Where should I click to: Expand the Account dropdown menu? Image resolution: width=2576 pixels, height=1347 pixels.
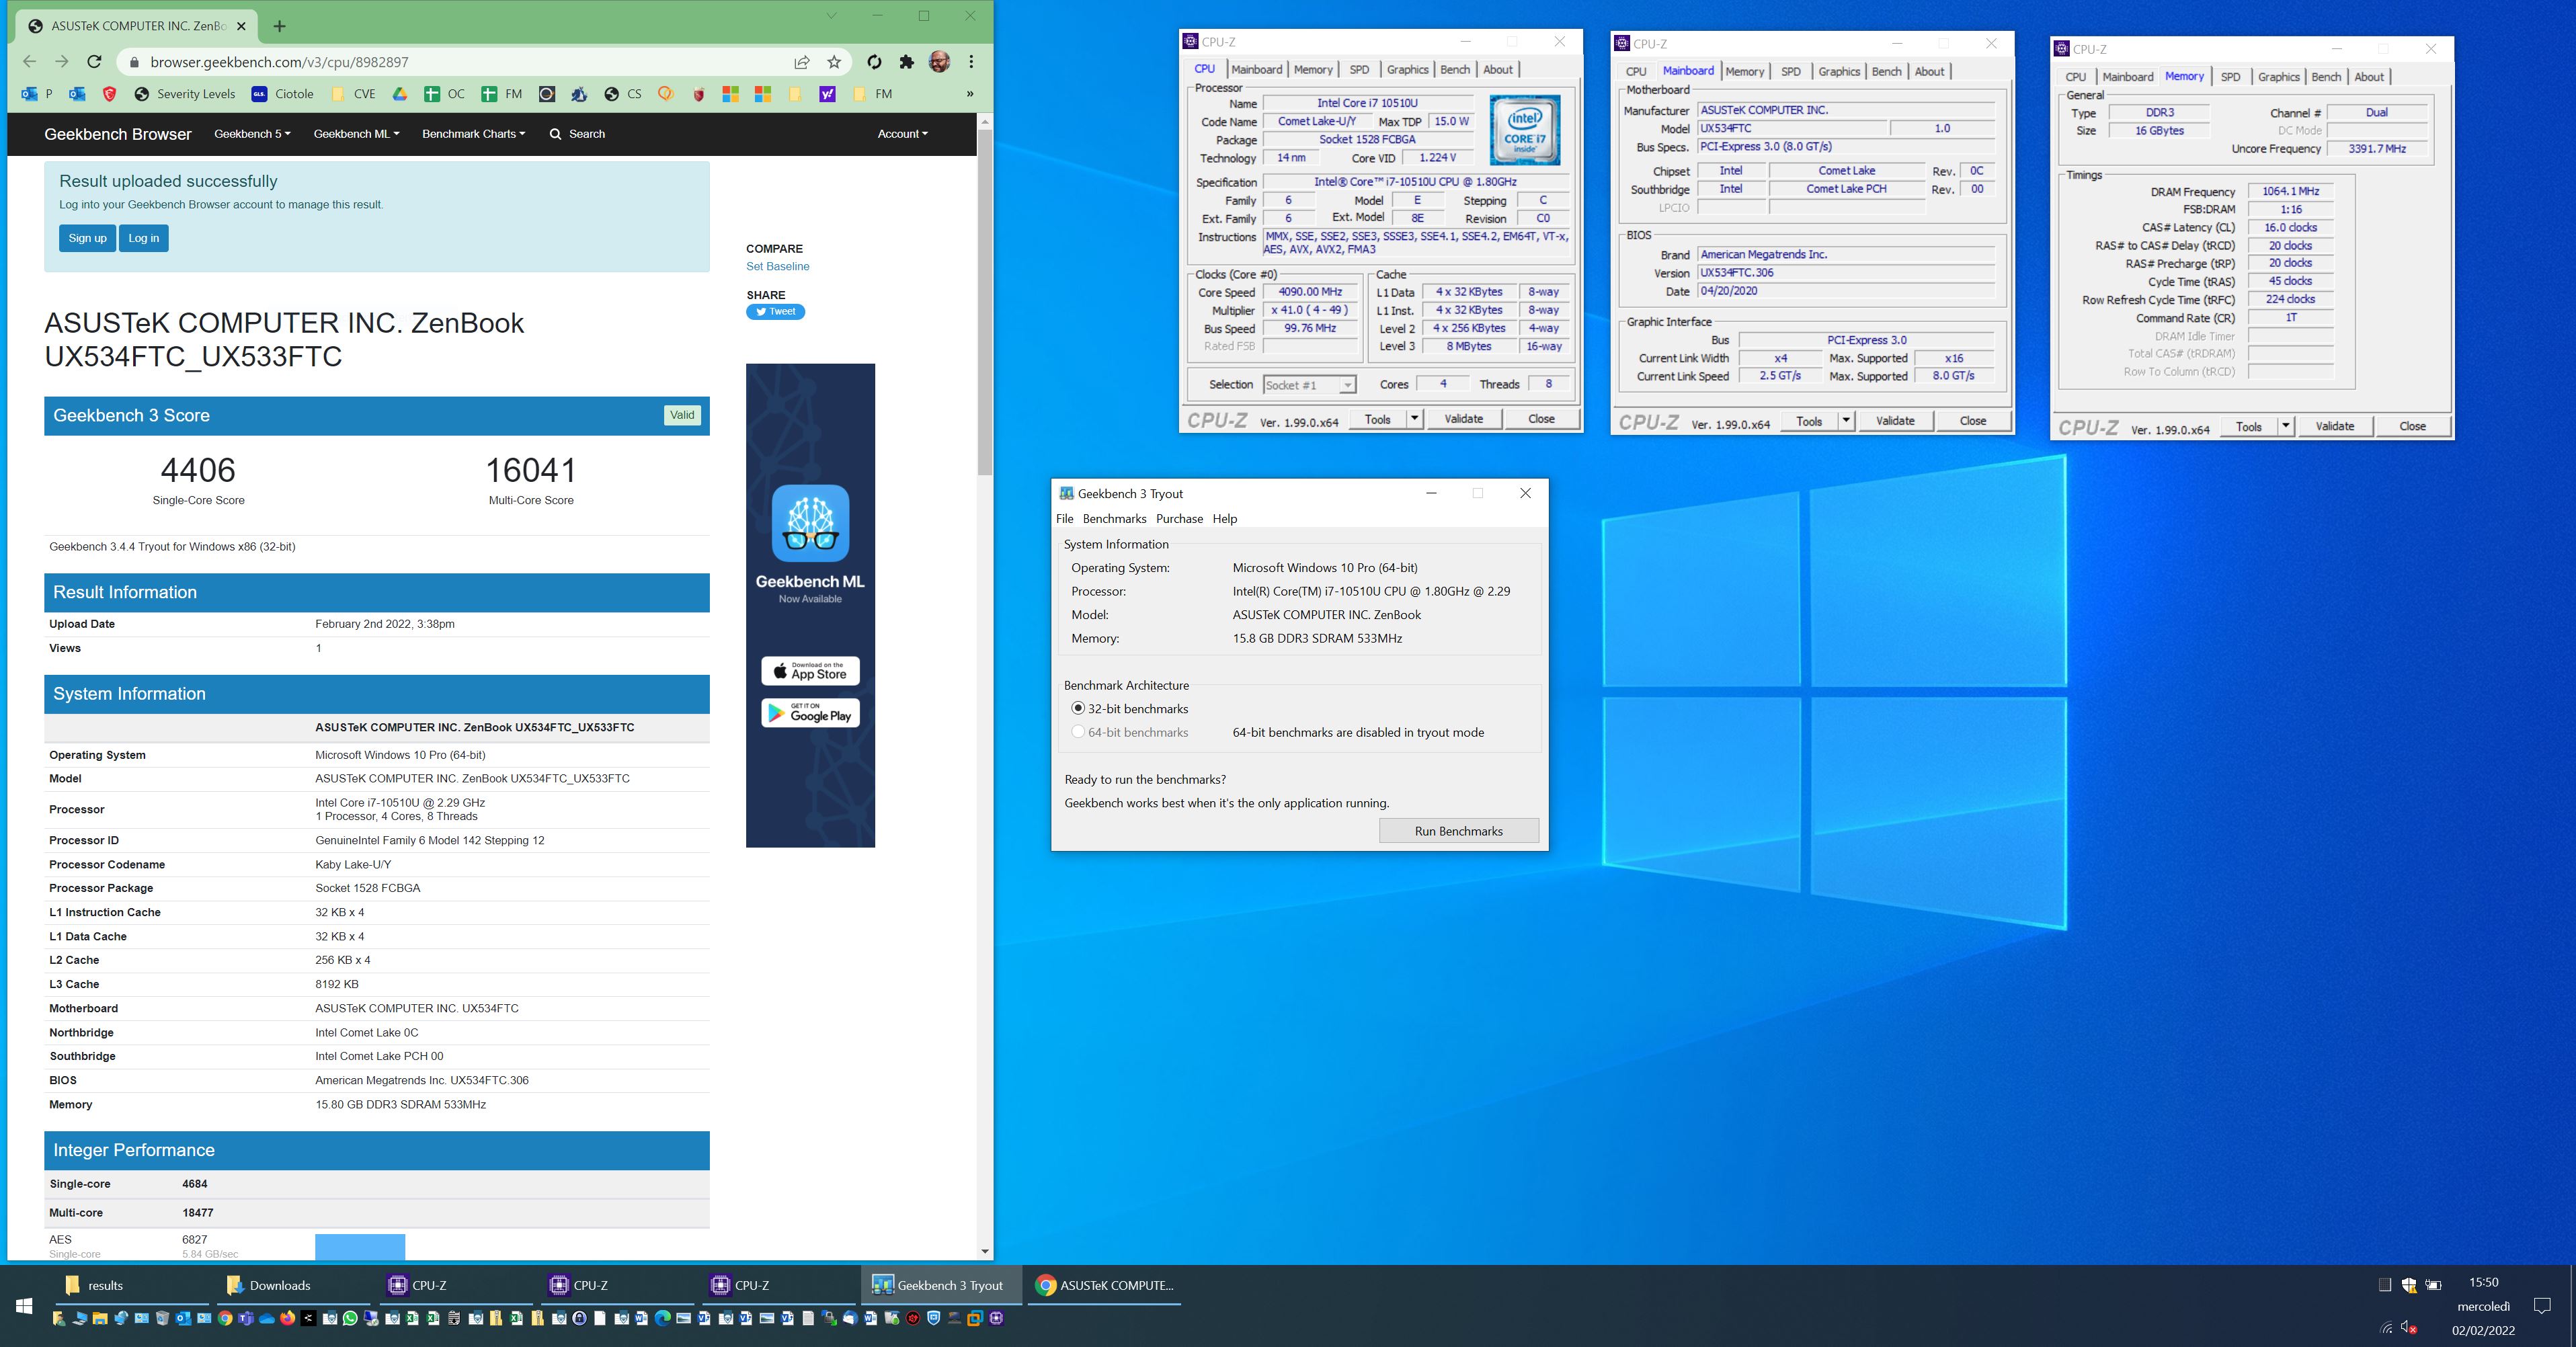pyautogui.click(x=902, y=134)
